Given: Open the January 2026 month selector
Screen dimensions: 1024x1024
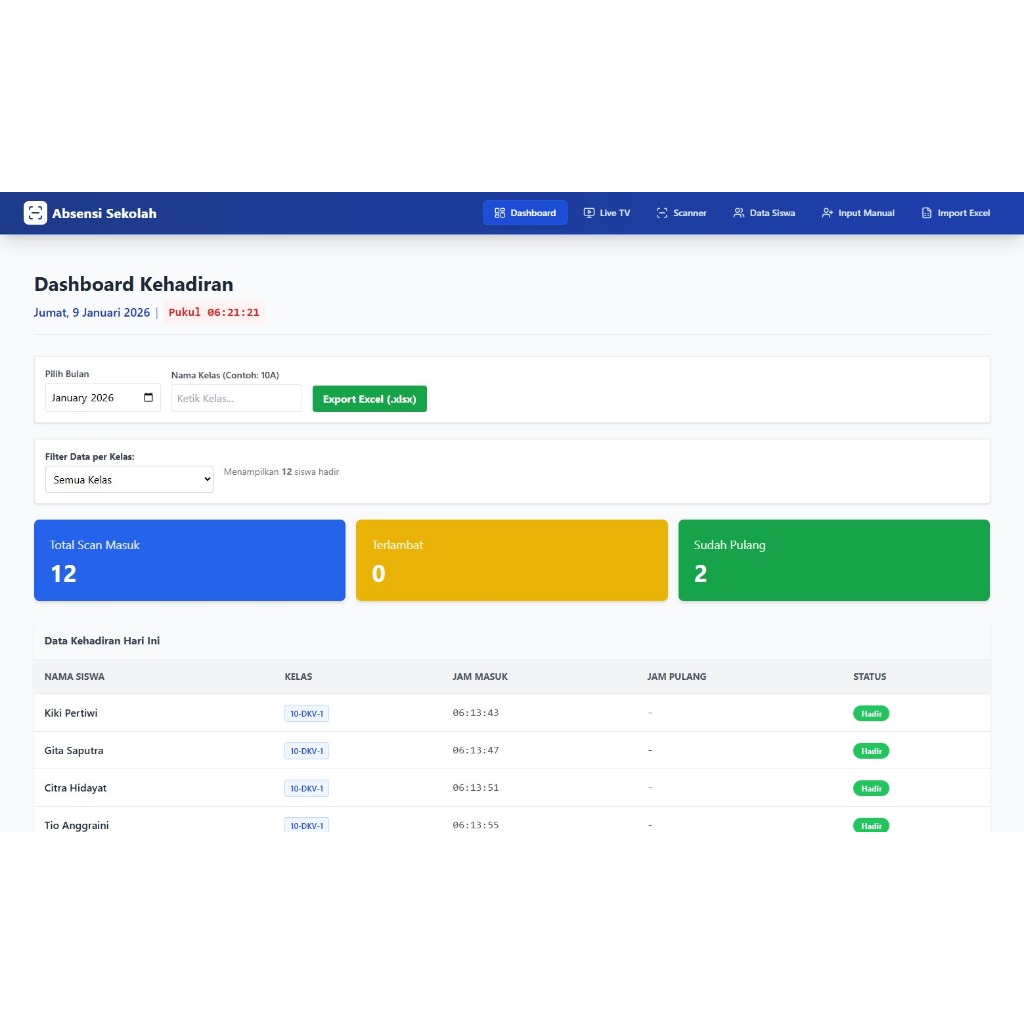Looking at the screenshot, I should pyautogui.click(x=90, y=398).
